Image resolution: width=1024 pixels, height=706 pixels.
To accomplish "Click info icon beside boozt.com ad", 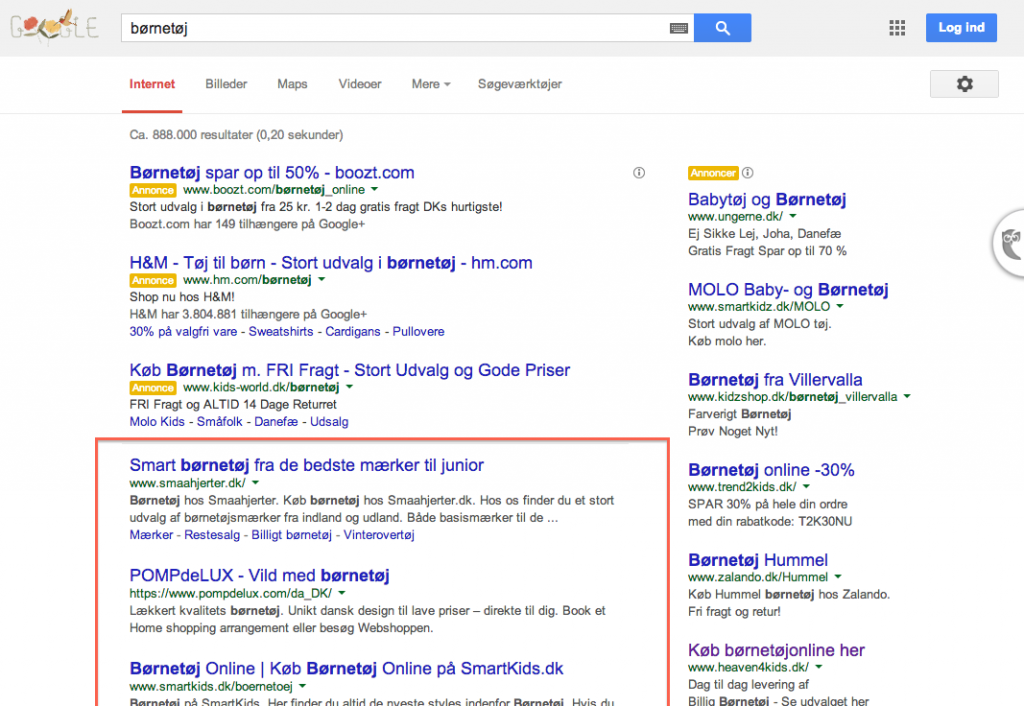I will coord(639,173).
